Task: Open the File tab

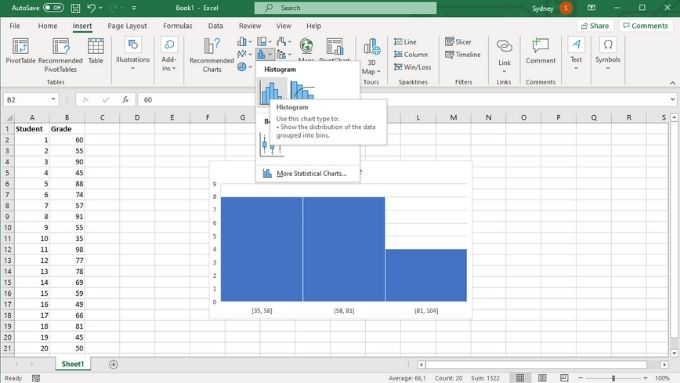Action: point(15,26)
